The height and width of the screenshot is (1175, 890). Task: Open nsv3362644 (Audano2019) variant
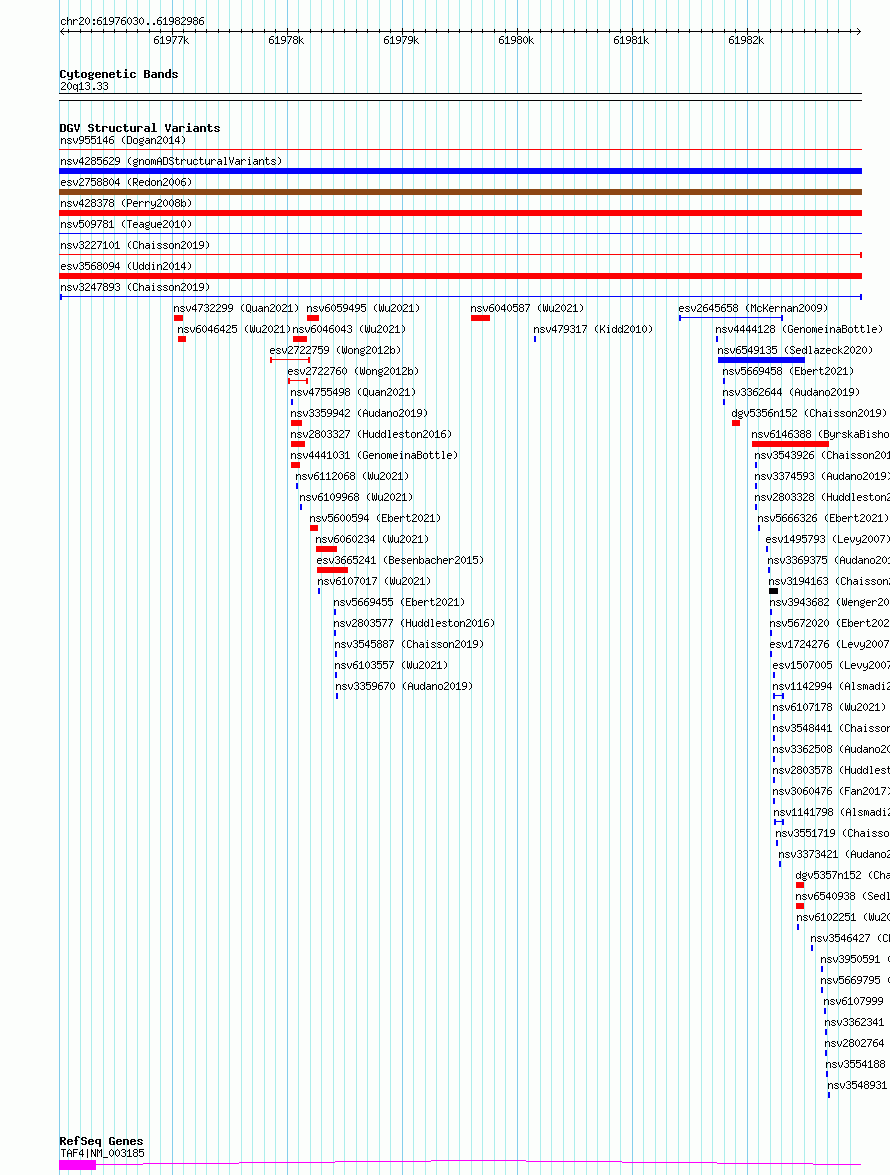tap(791, 392)
